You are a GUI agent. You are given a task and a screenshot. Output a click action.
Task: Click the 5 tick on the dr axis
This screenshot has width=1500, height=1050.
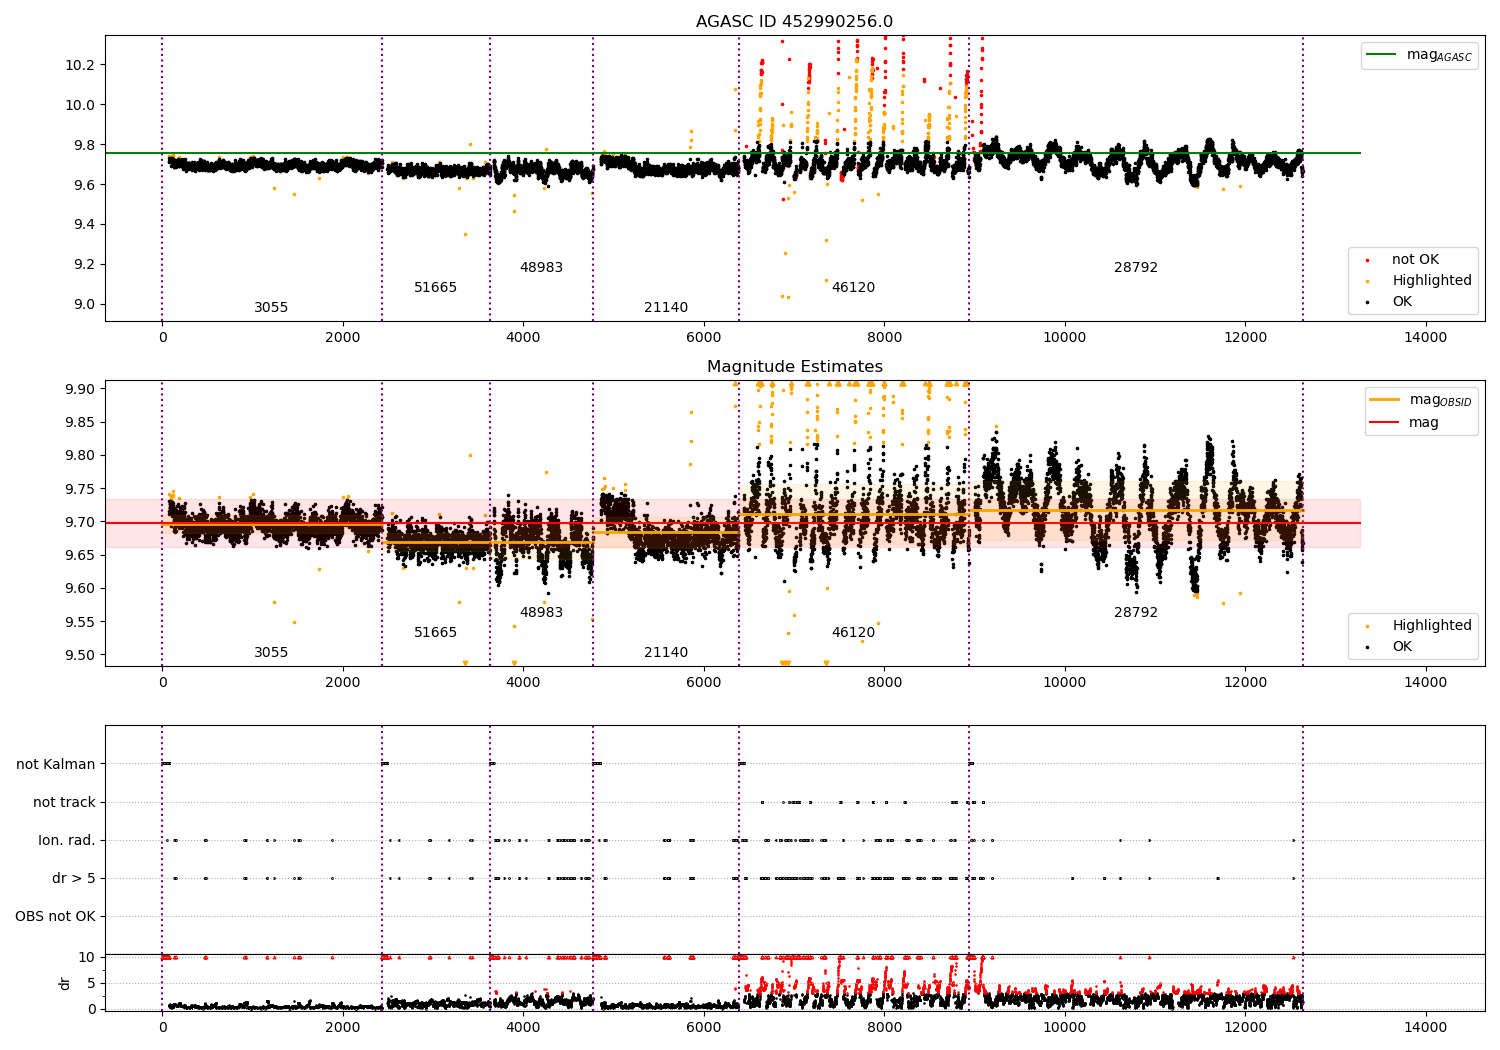92,983
